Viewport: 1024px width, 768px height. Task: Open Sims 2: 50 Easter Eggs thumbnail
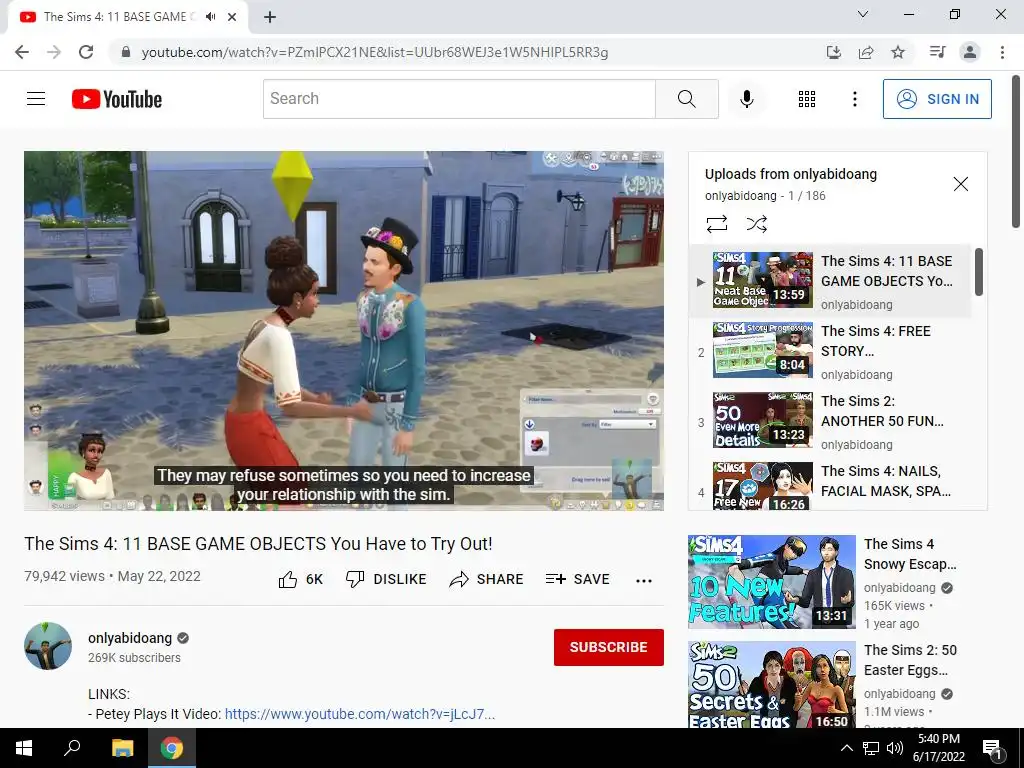(771, 685)
